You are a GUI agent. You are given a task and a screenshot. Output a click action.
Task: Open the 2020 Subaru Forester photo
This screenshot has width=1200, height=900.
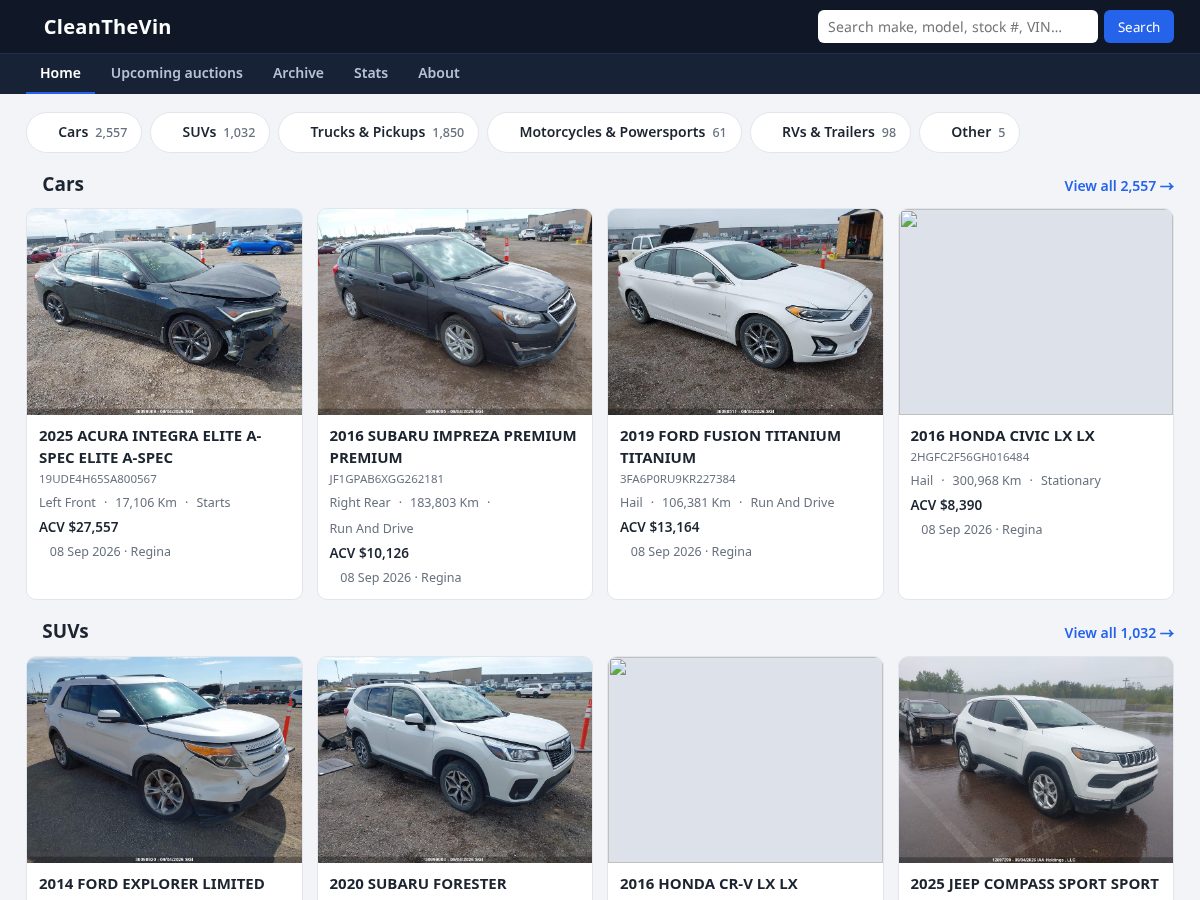455,760
